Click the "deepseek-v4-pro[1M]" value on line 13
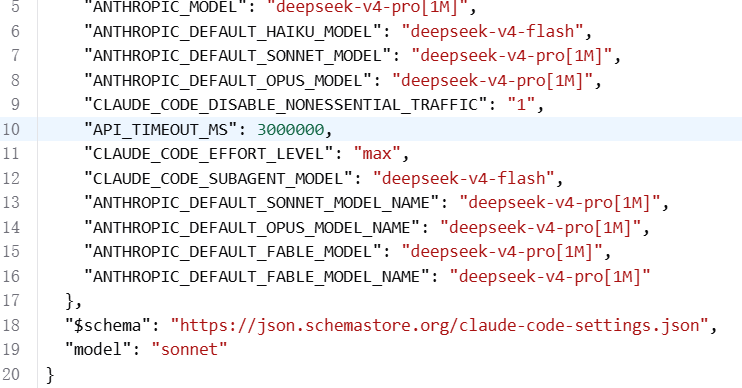The width and height of the screenshot is (742, 388). click(560, 203)
